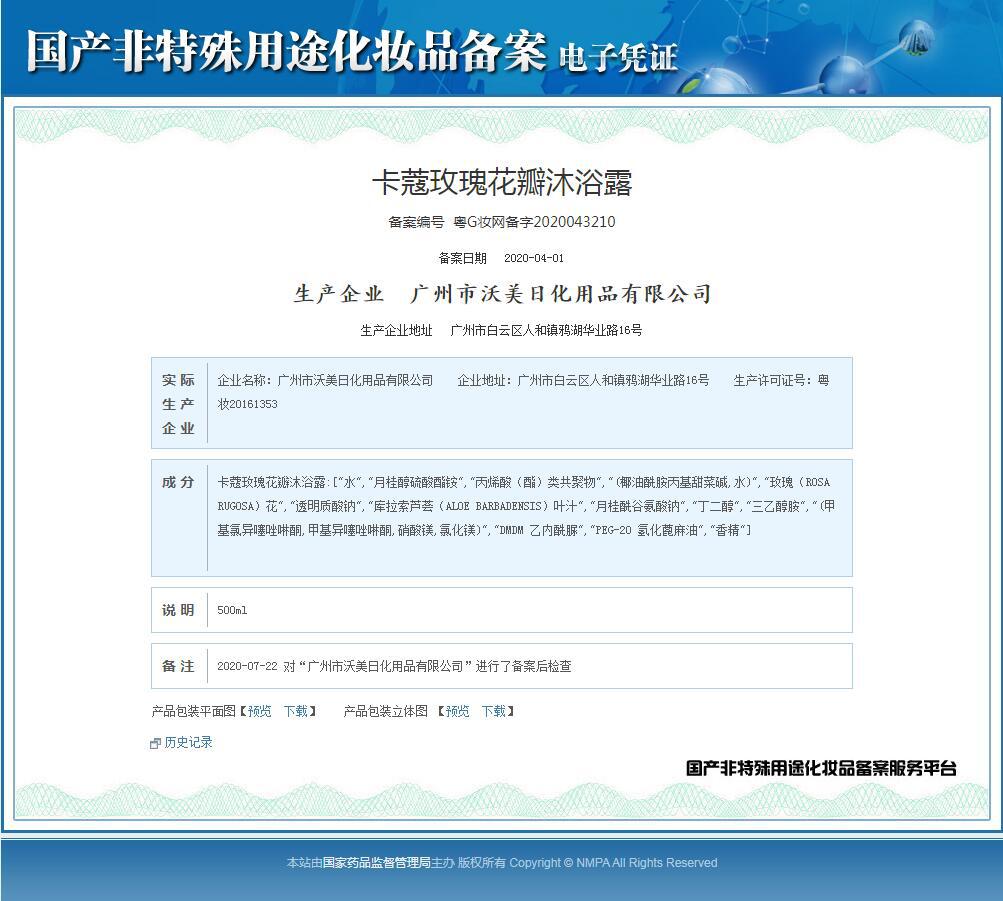
Task: Click the 说明 row label
Action: 178,610
